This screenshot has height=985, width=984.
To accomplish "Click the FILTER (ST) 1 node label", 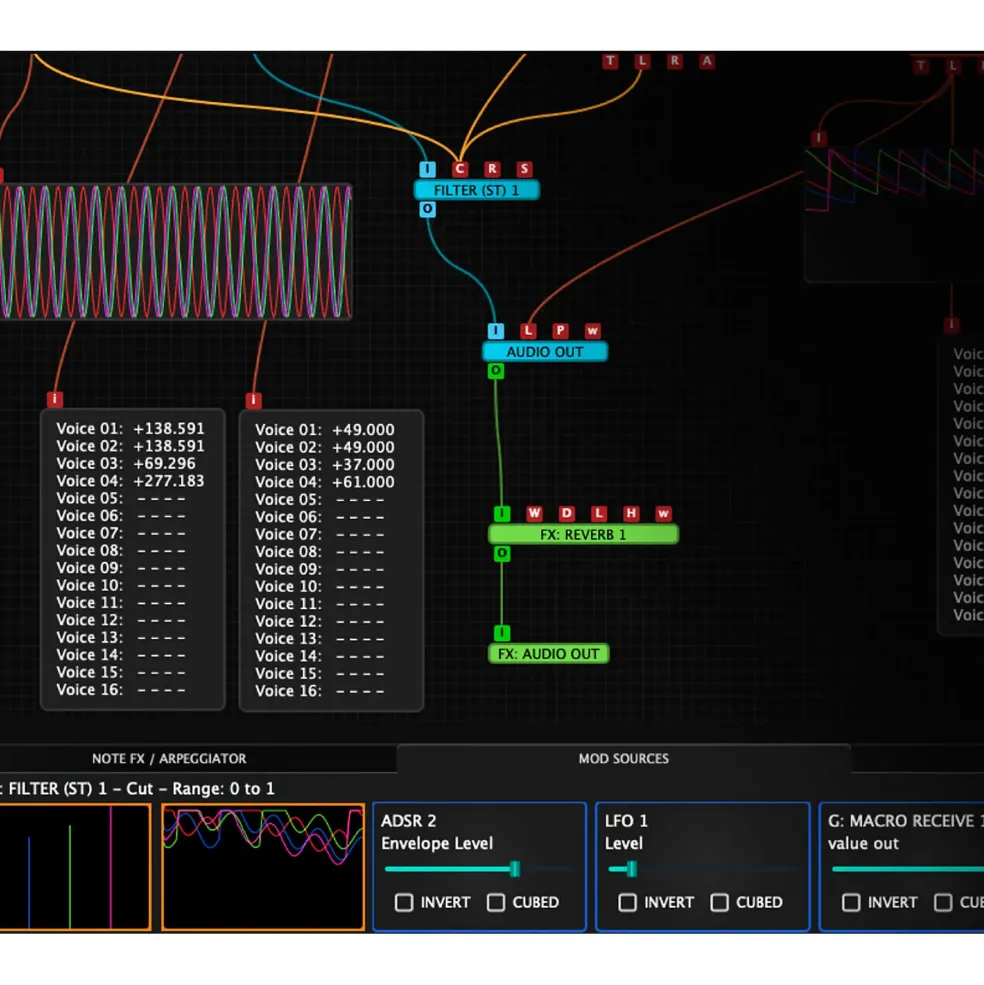I will [476, 190].
